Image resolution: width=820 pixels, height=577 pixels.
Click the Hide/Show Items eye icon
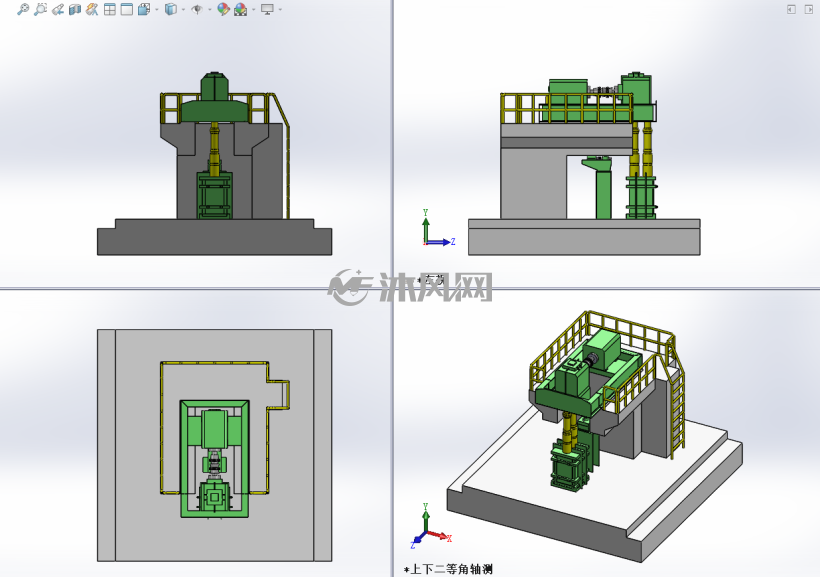(197, 9)
